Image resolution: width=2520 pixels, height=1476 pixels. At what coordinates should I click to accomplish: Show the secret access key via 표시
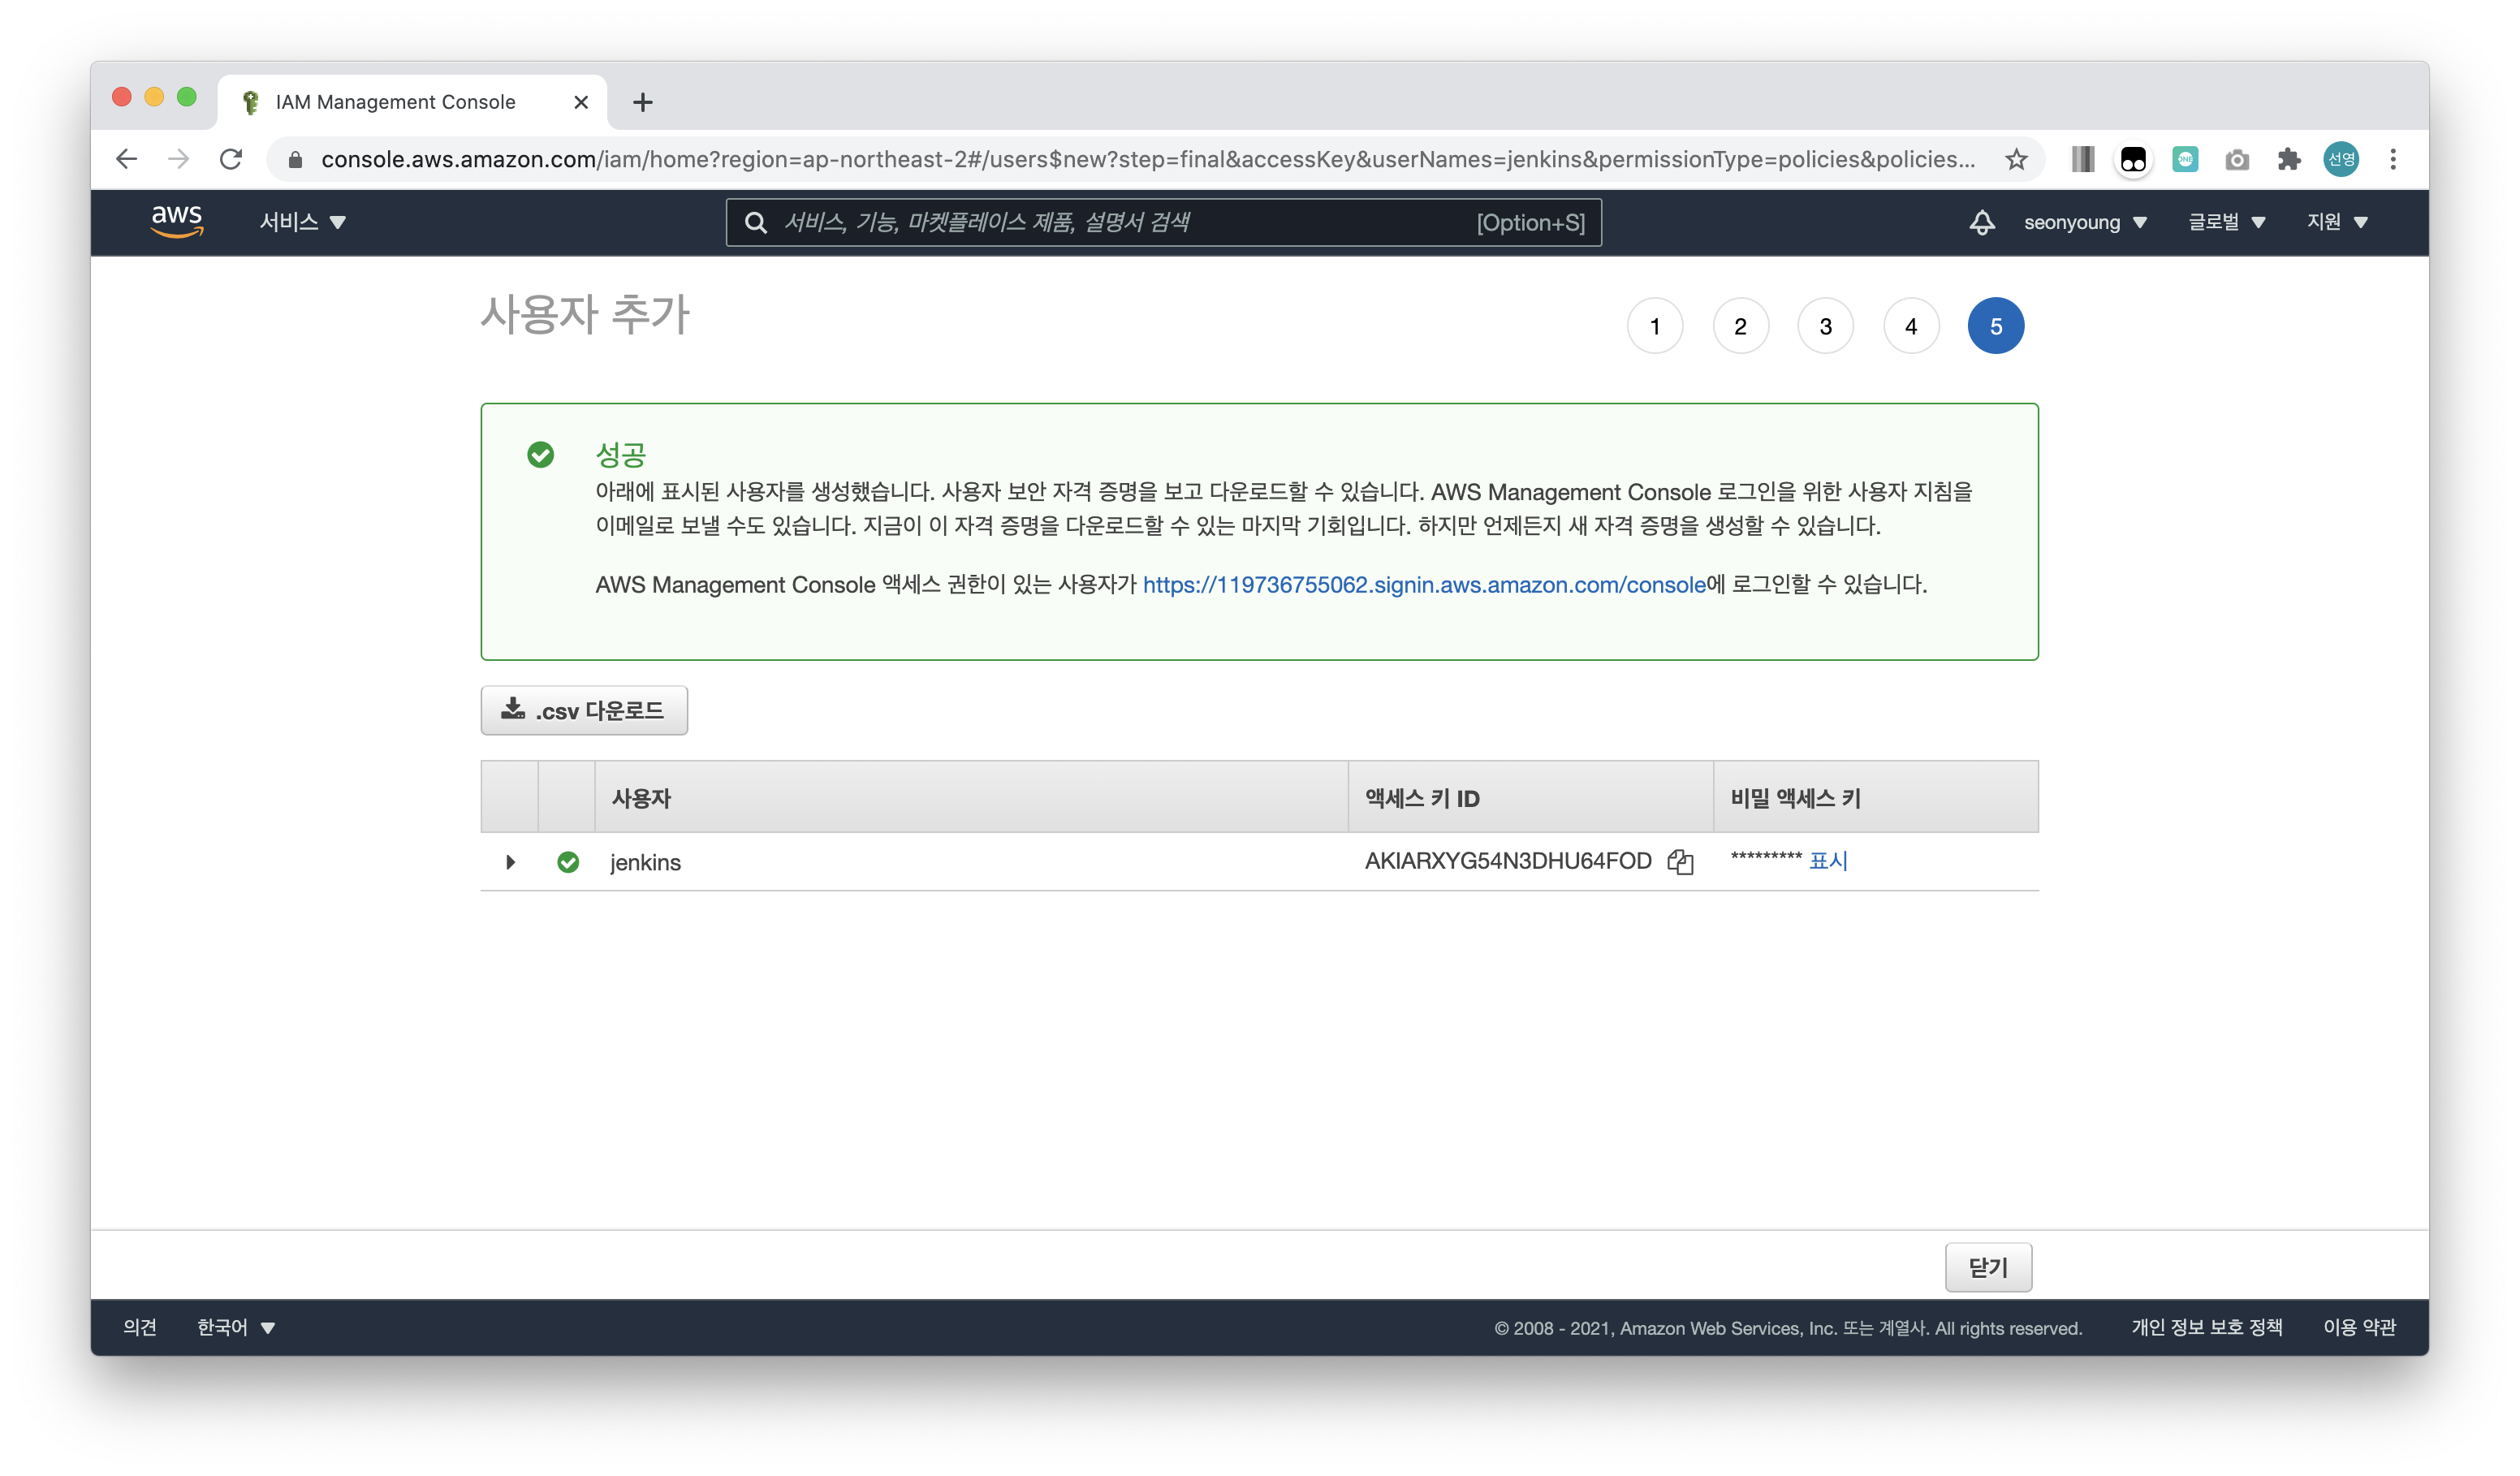1828,860
